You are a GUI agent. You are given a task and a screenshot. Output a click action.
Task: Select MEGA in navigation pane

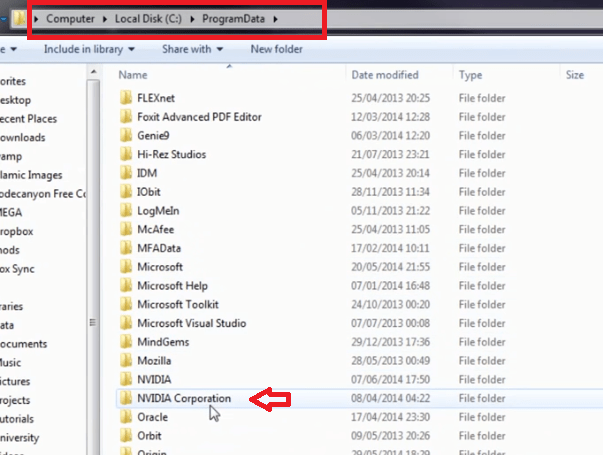coord(11,213)
